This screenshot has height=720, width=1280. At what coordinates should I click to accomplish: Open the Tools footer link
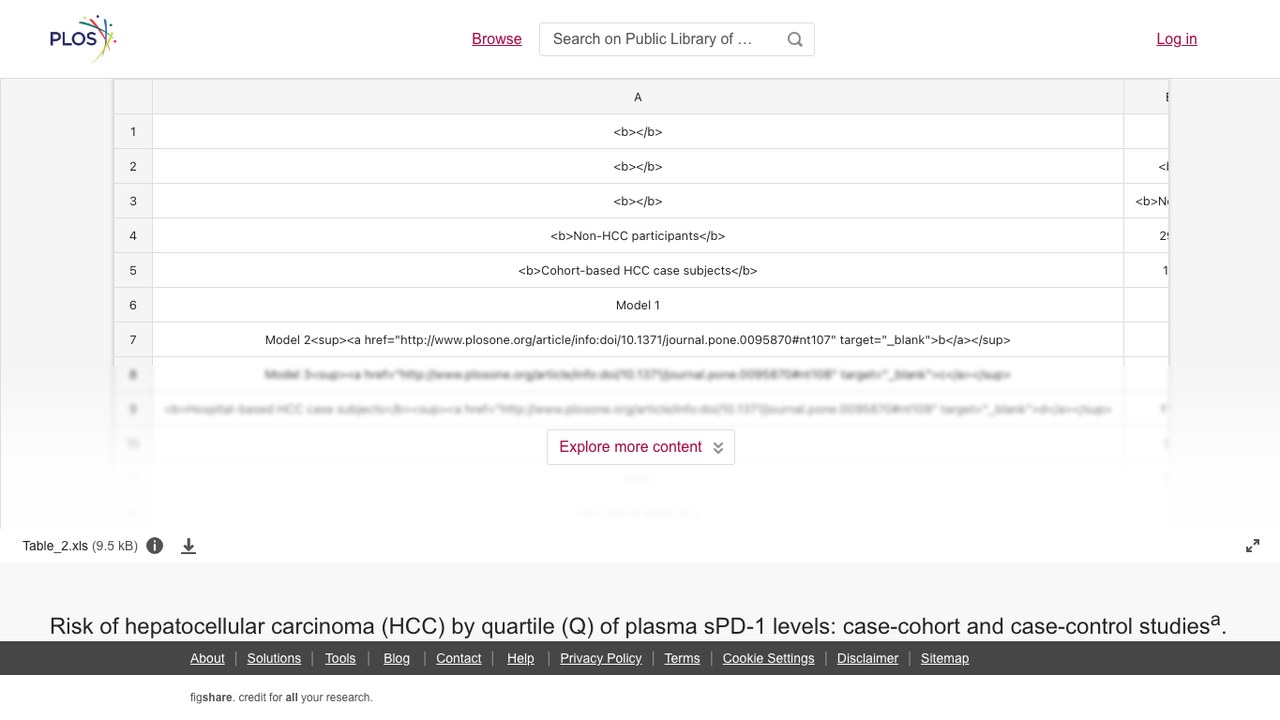340,658
